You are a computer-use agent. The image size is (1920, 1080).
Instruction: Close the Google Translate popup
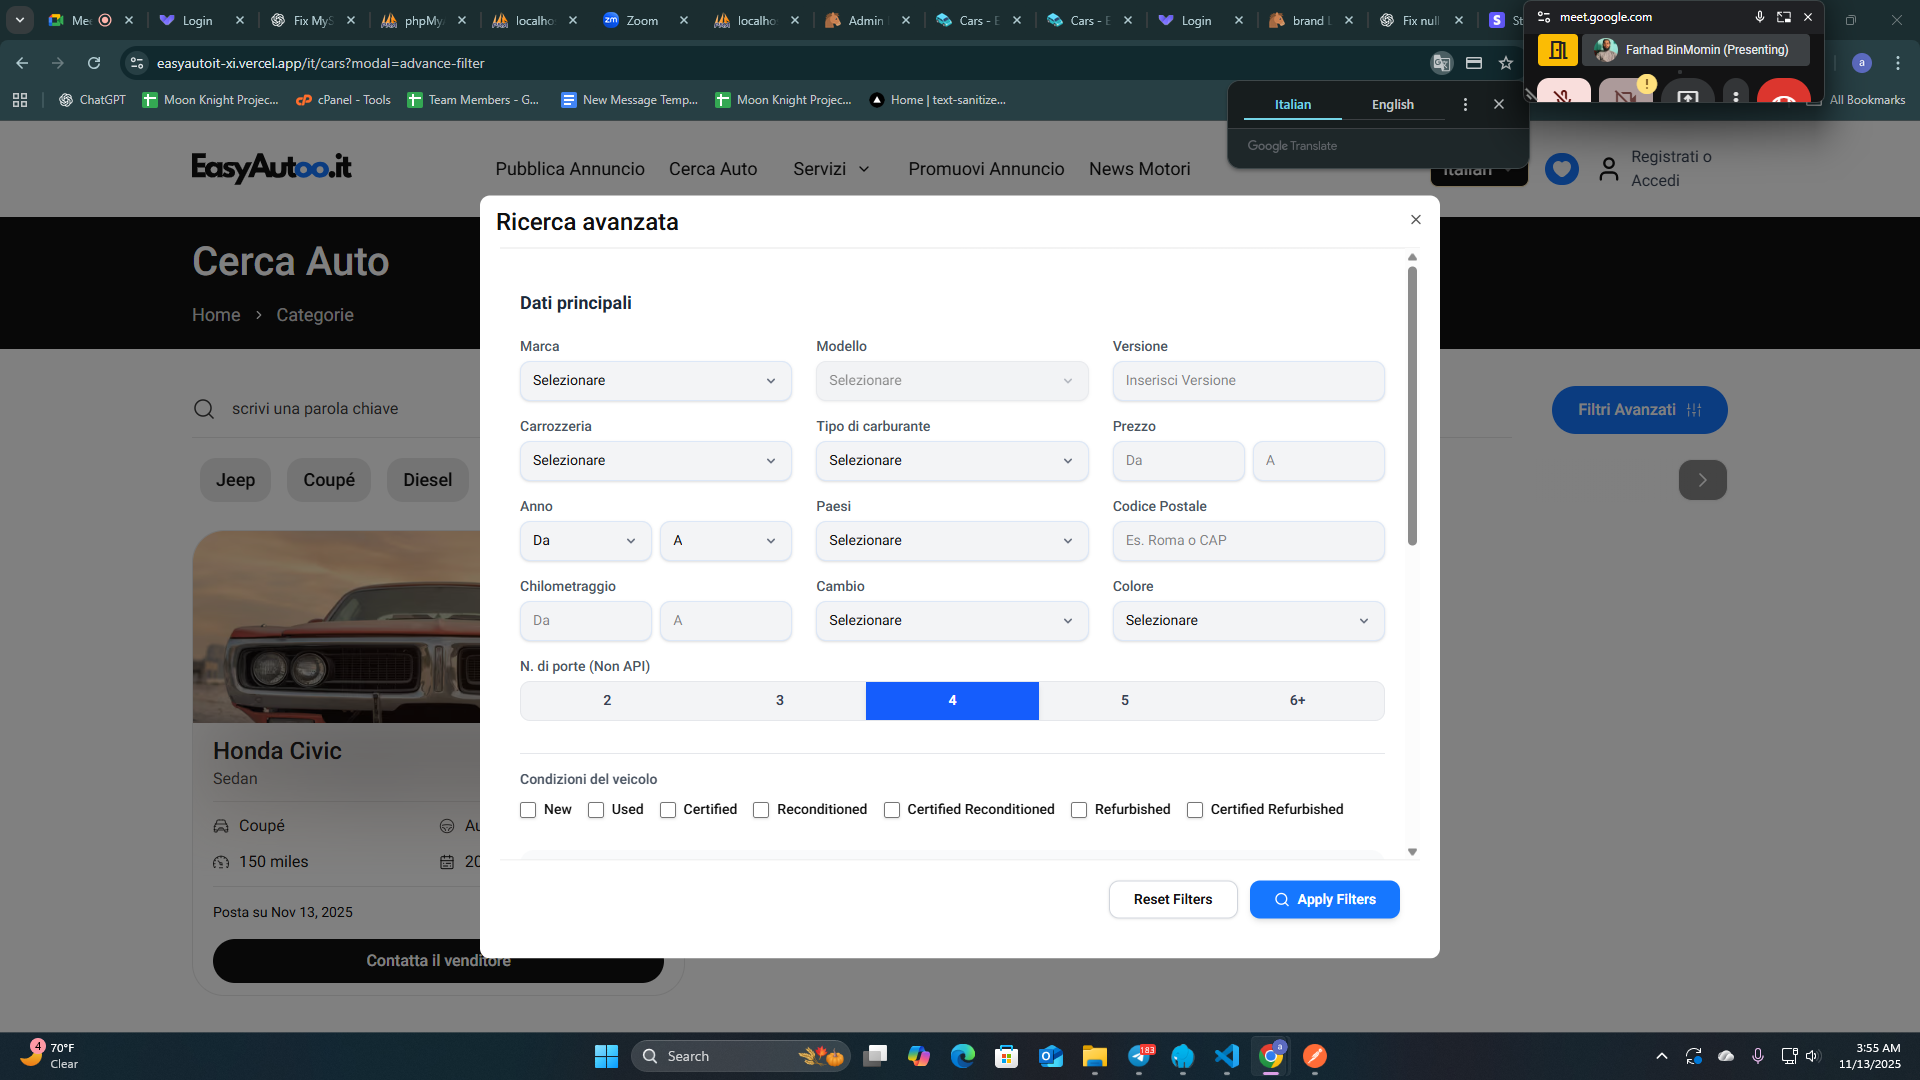[1498, 105]
